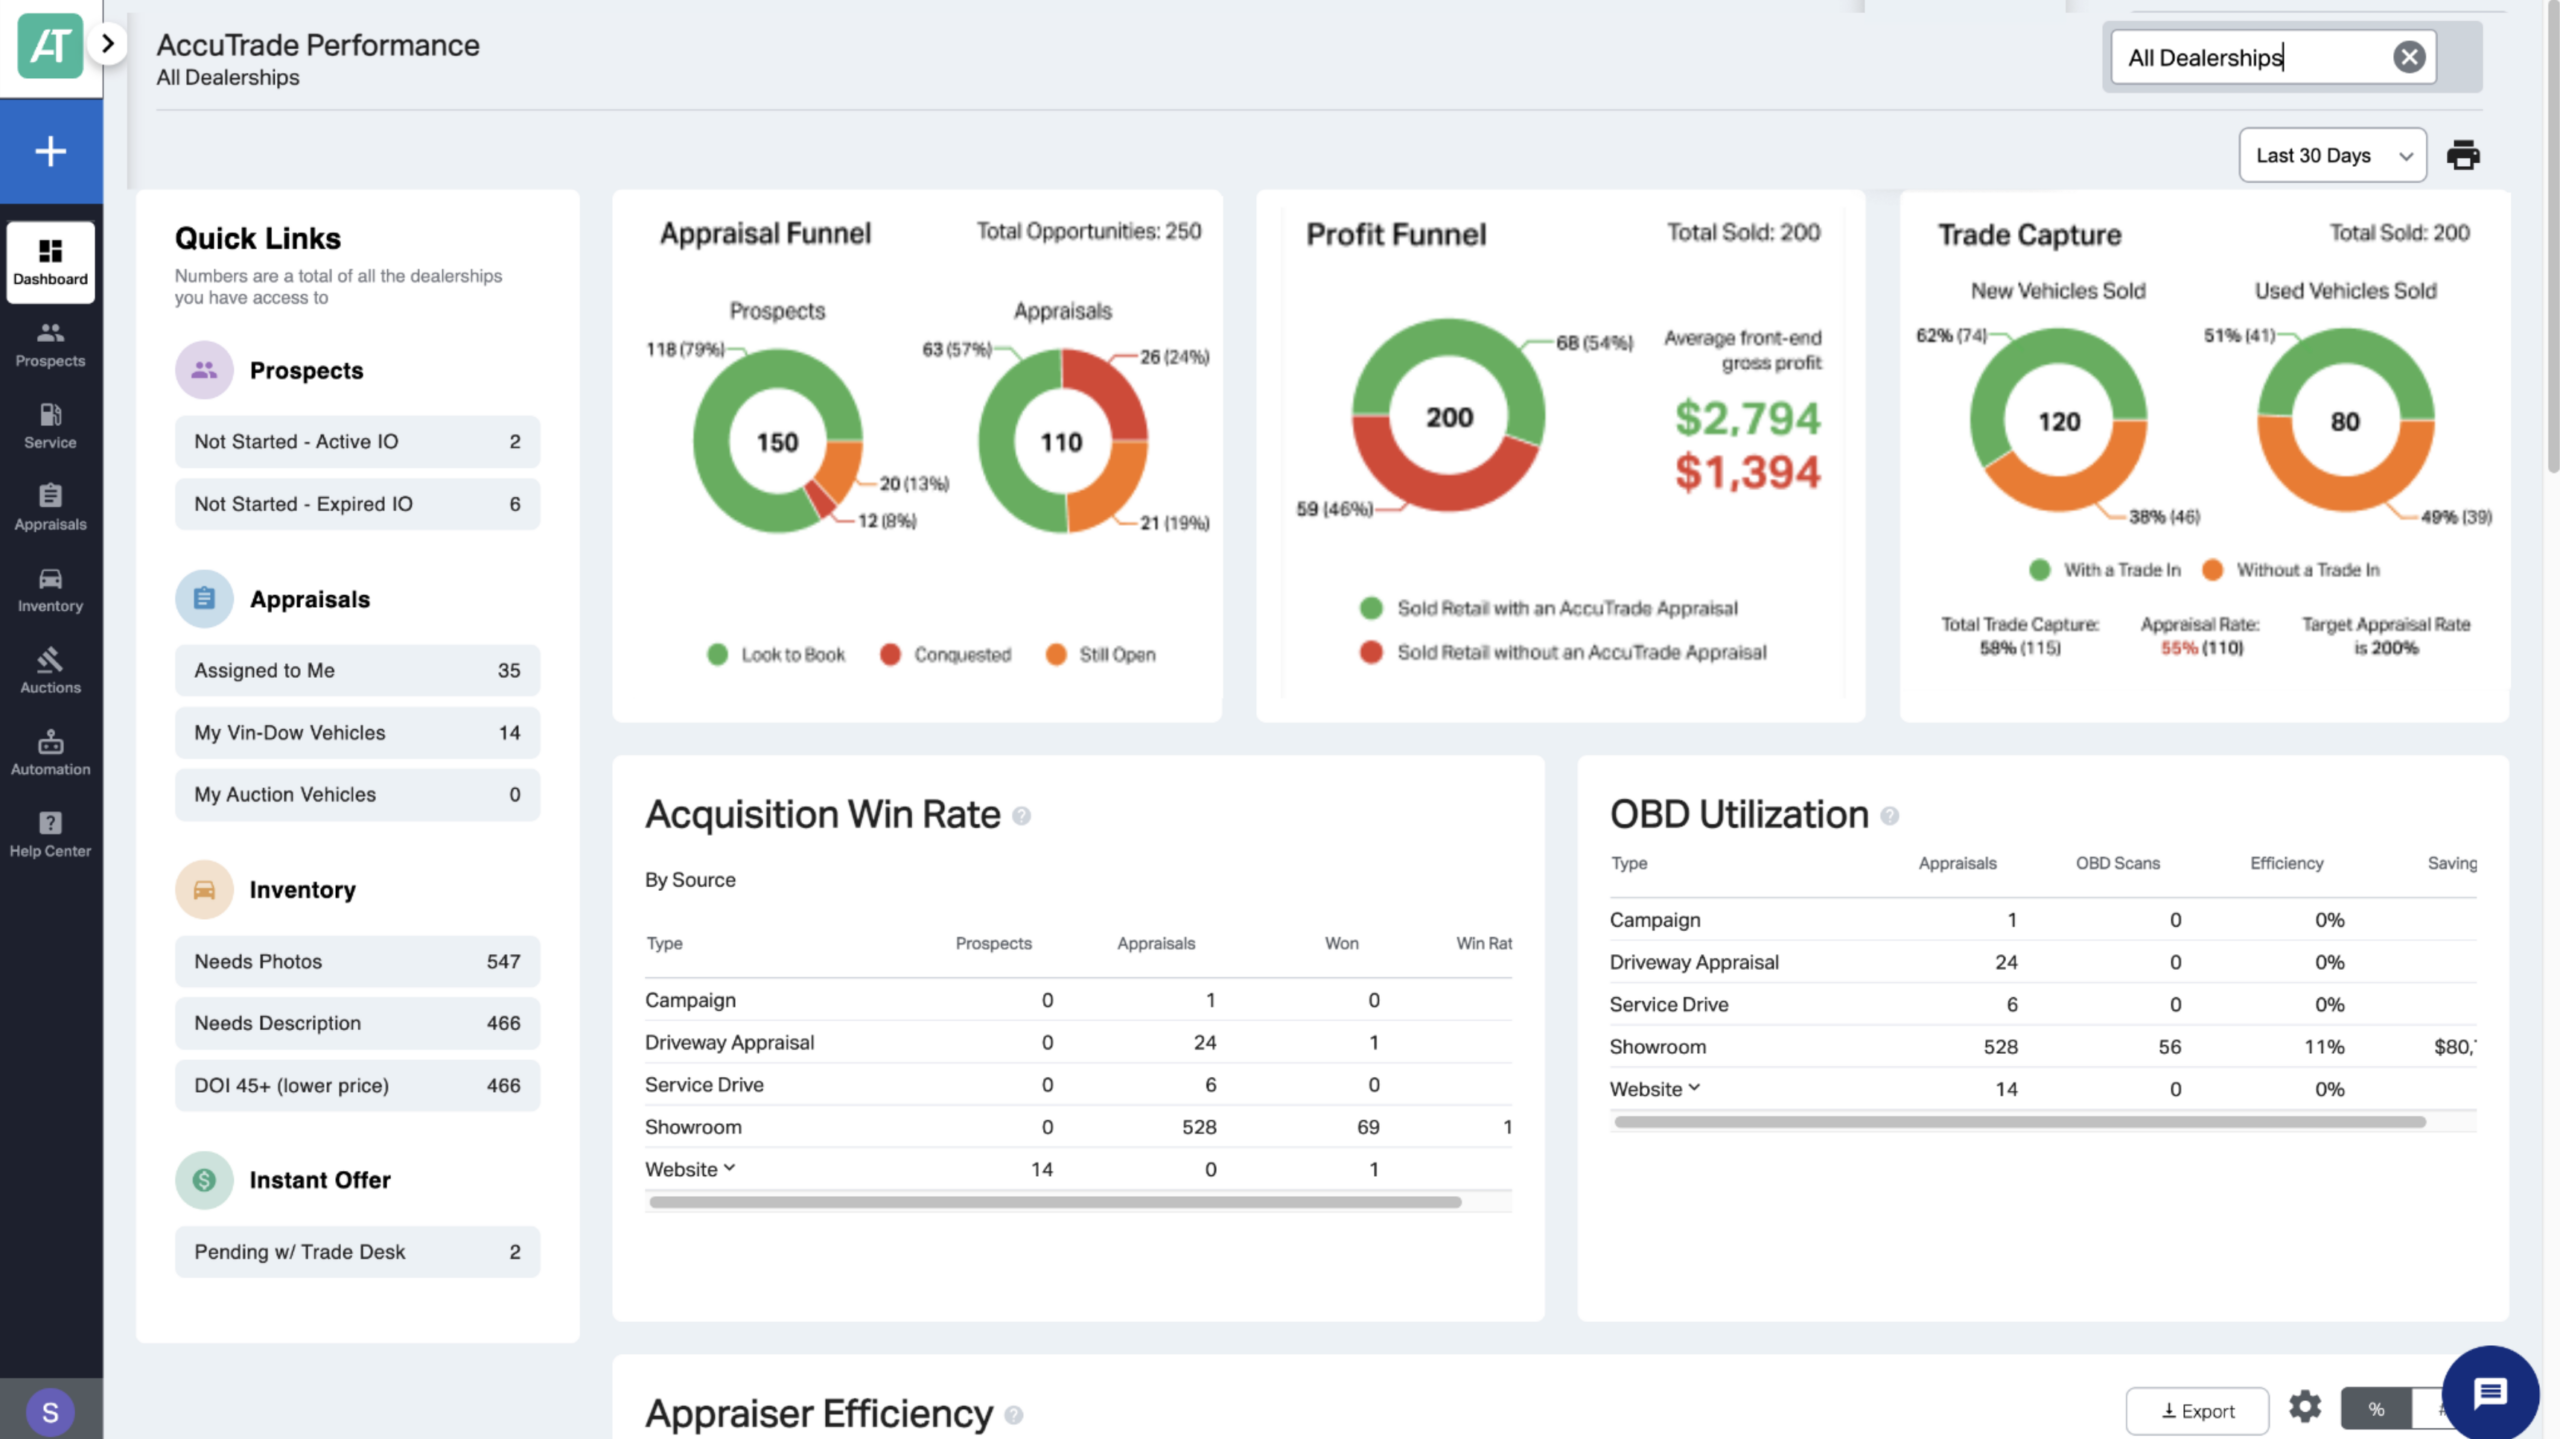Sort by Prospects column in Win Rate table
The height and width of the screenshot is (1439, 2560).
(993, 943)
